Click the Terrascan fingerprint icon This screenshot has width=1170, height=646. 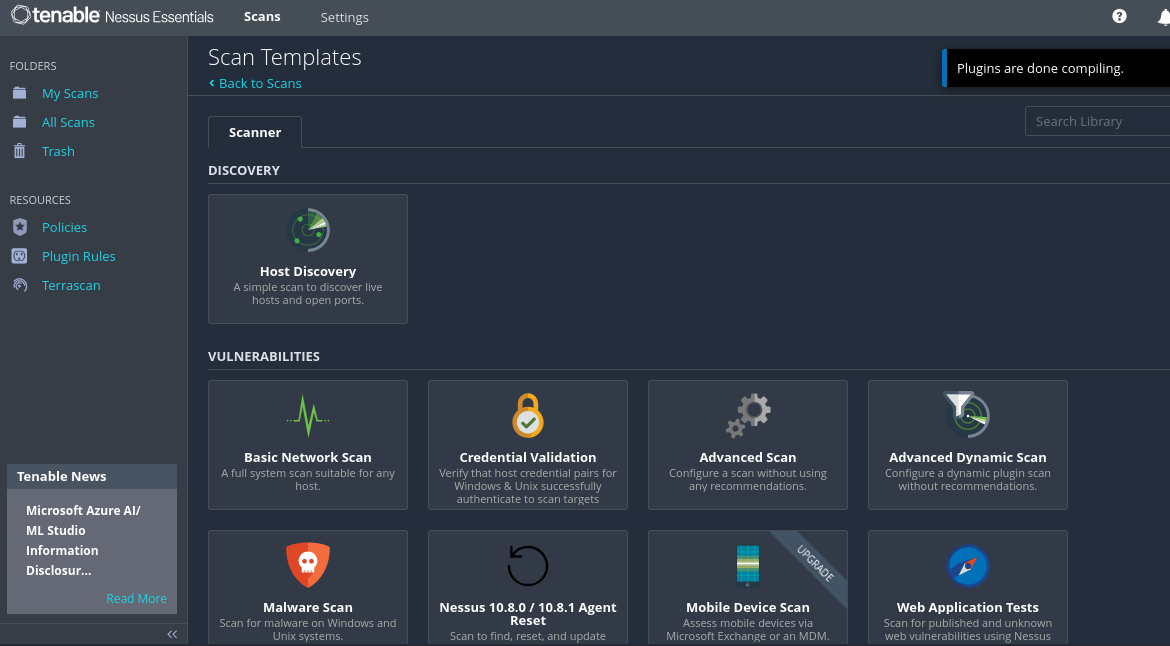19,285
